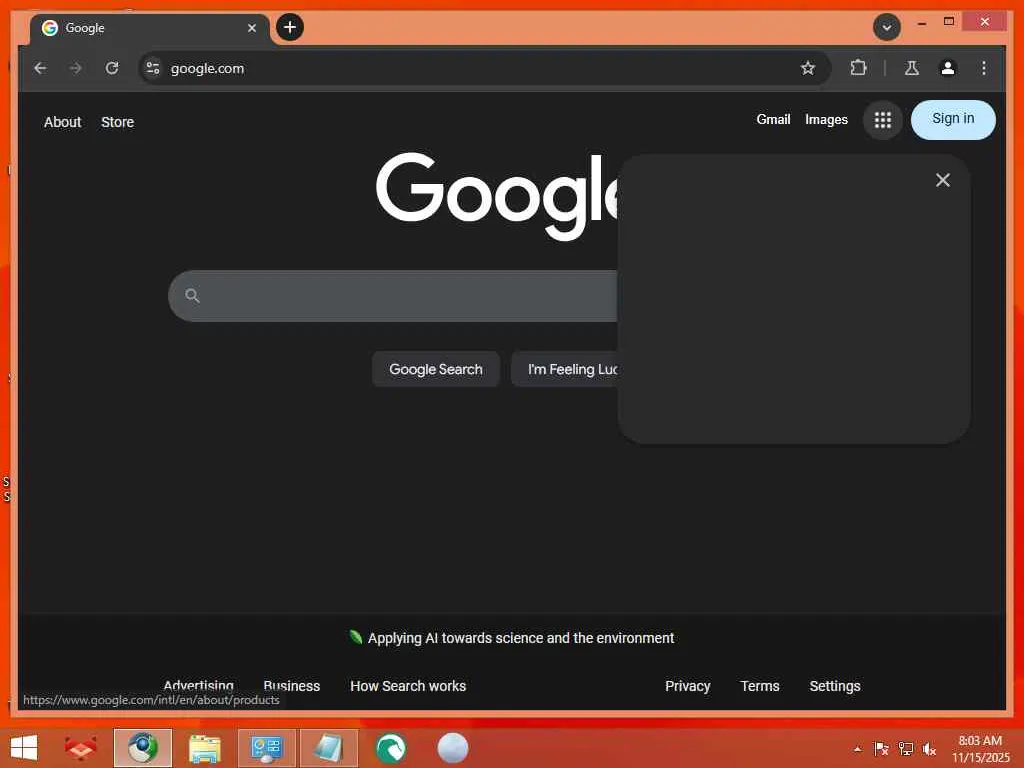Image resolution: width=1024 pixels, height=768 pixels.
Task: Open Chrome's three-dot menu
Action: point(984,68)
